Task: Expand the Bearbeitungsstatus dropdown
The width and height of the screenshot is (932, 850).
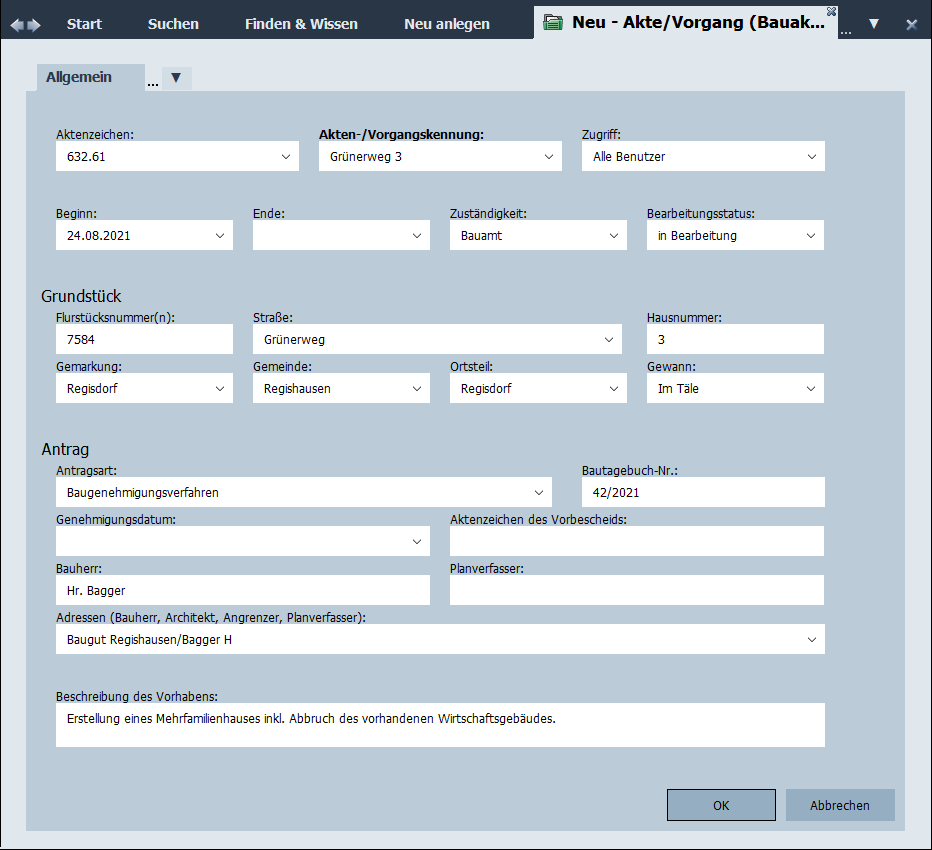Action: tap(811, 236)
